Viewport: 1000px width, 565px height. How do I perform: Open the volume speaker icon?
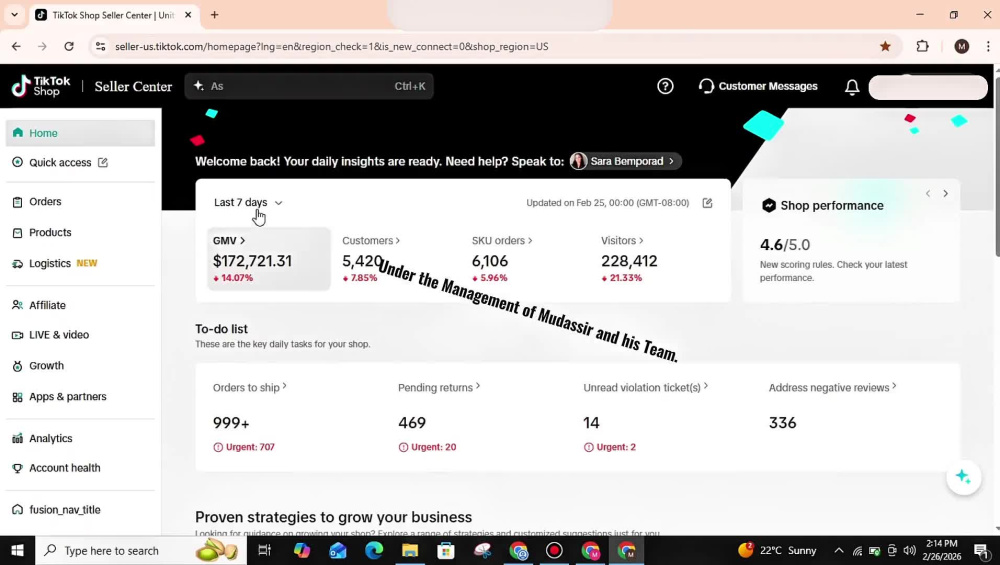pos(909,550)
